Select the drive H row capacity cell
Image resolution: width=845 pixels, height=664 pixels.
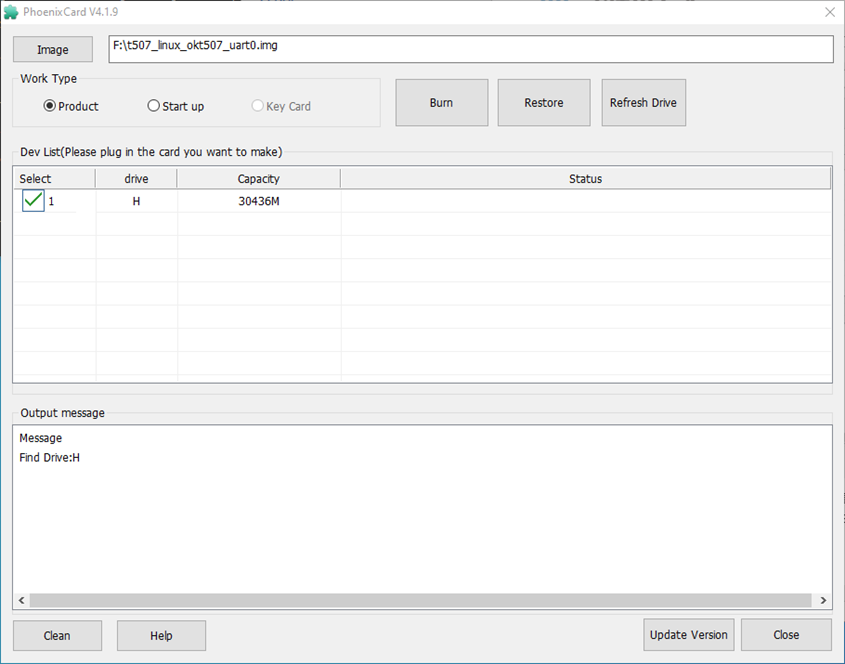pos(258,201)
